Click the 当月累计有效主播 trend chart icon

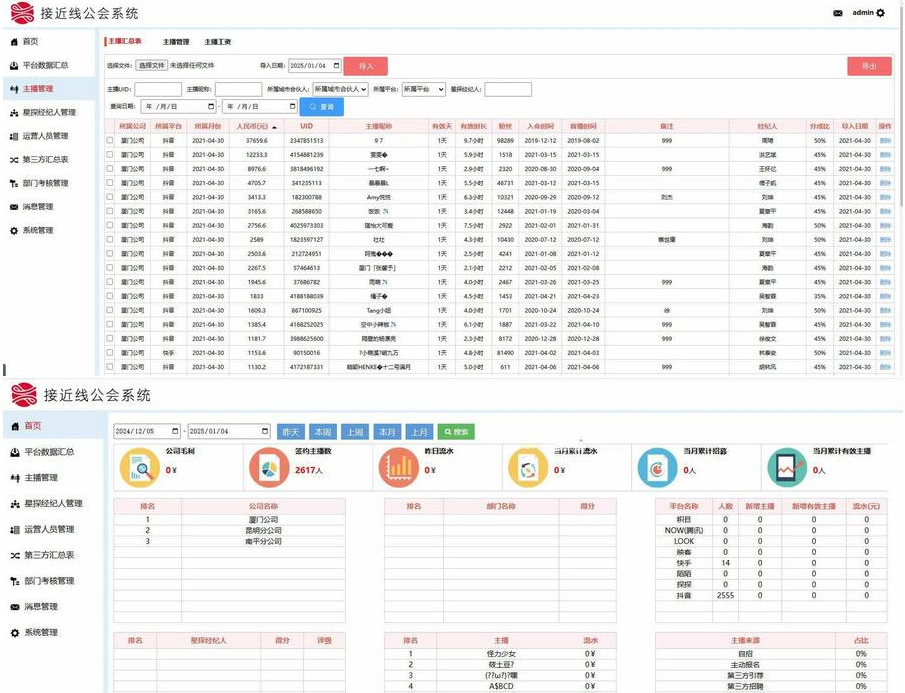(x=787, y=468)
